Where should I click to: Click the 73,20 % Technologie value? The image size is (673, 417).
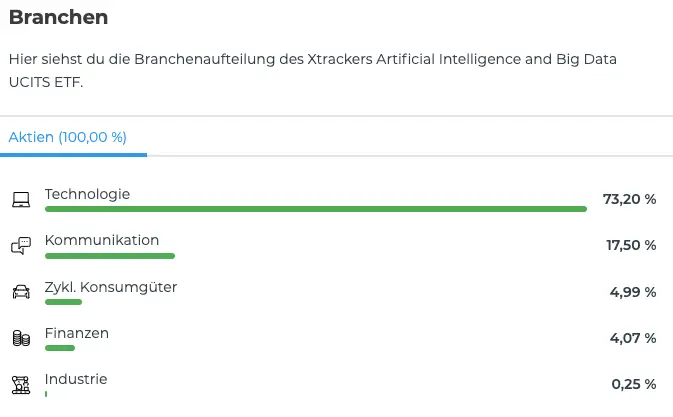click(629, 199)
